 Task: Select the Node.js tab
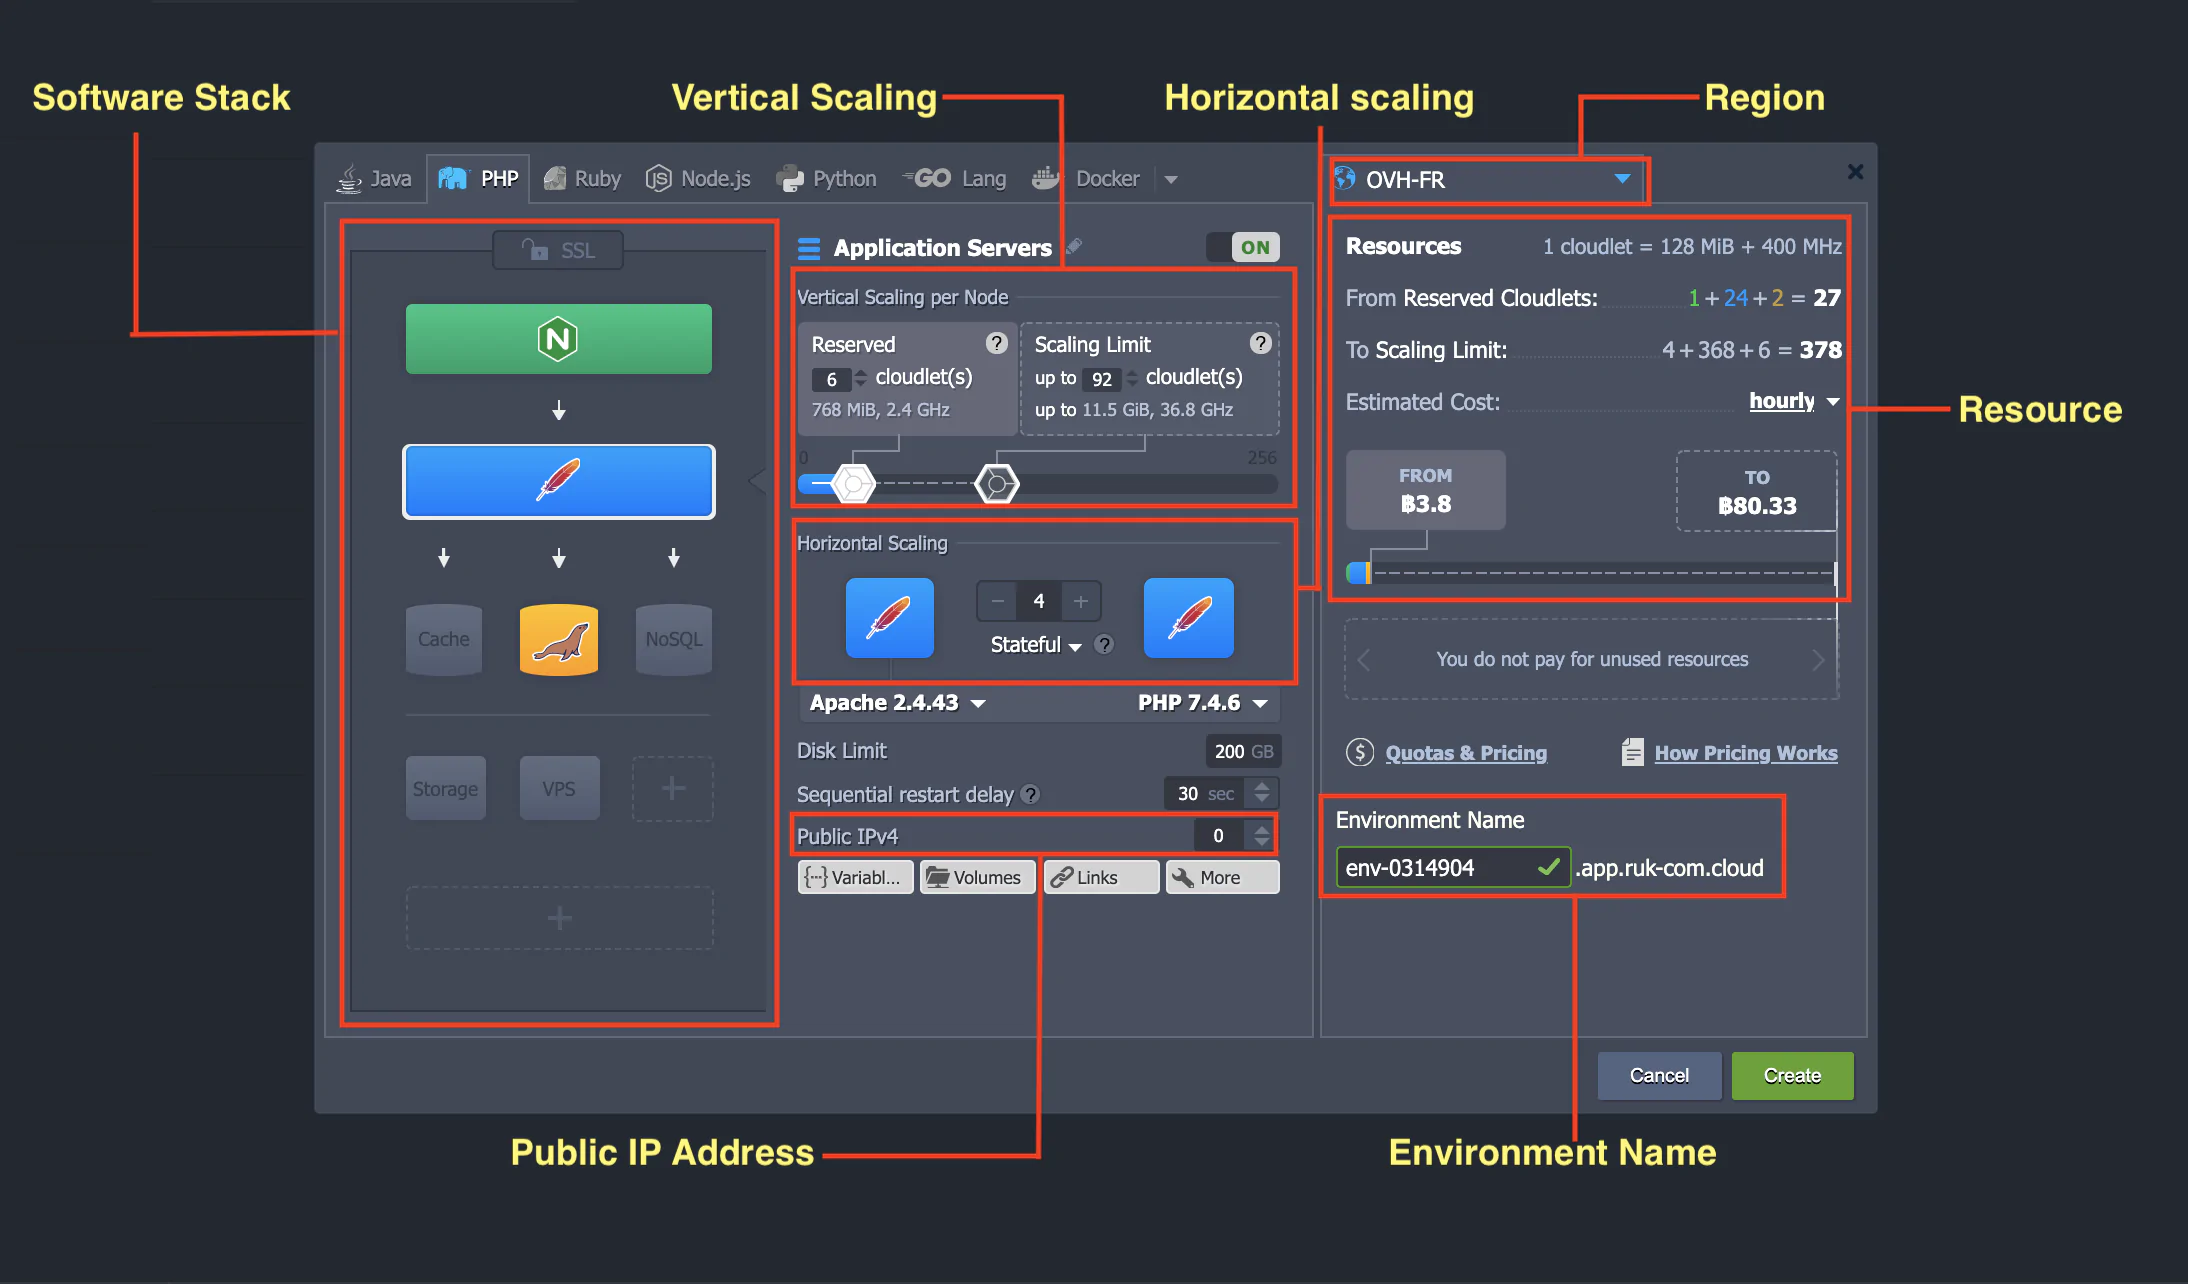(x=698, y=179)
